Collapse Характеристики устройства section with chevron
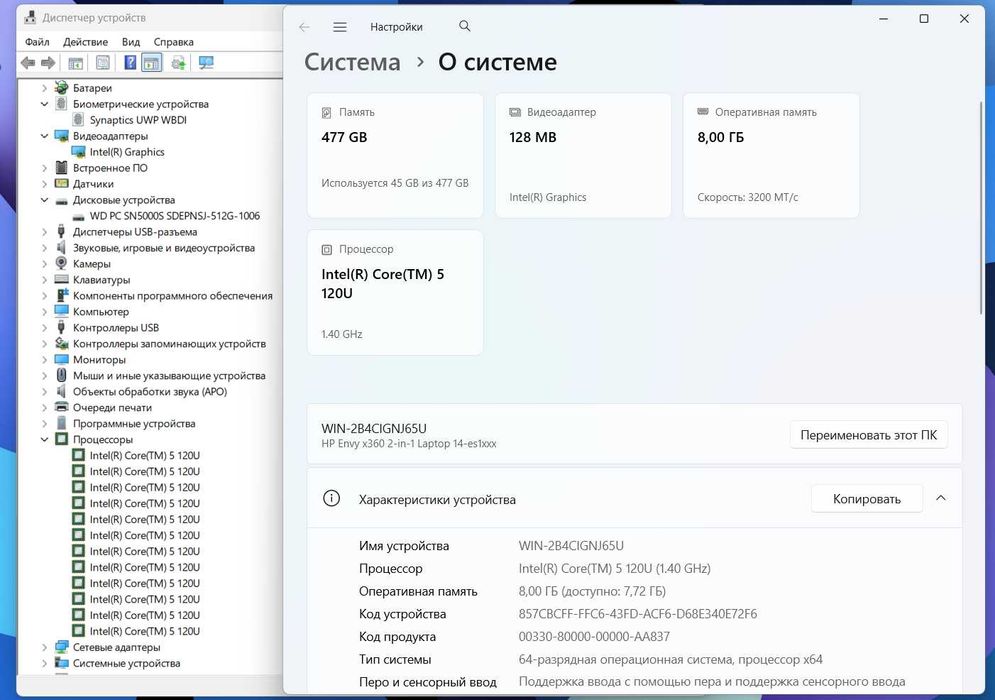Image resolution: width=995 pixels, height=700 pixels. click(940, 498)
